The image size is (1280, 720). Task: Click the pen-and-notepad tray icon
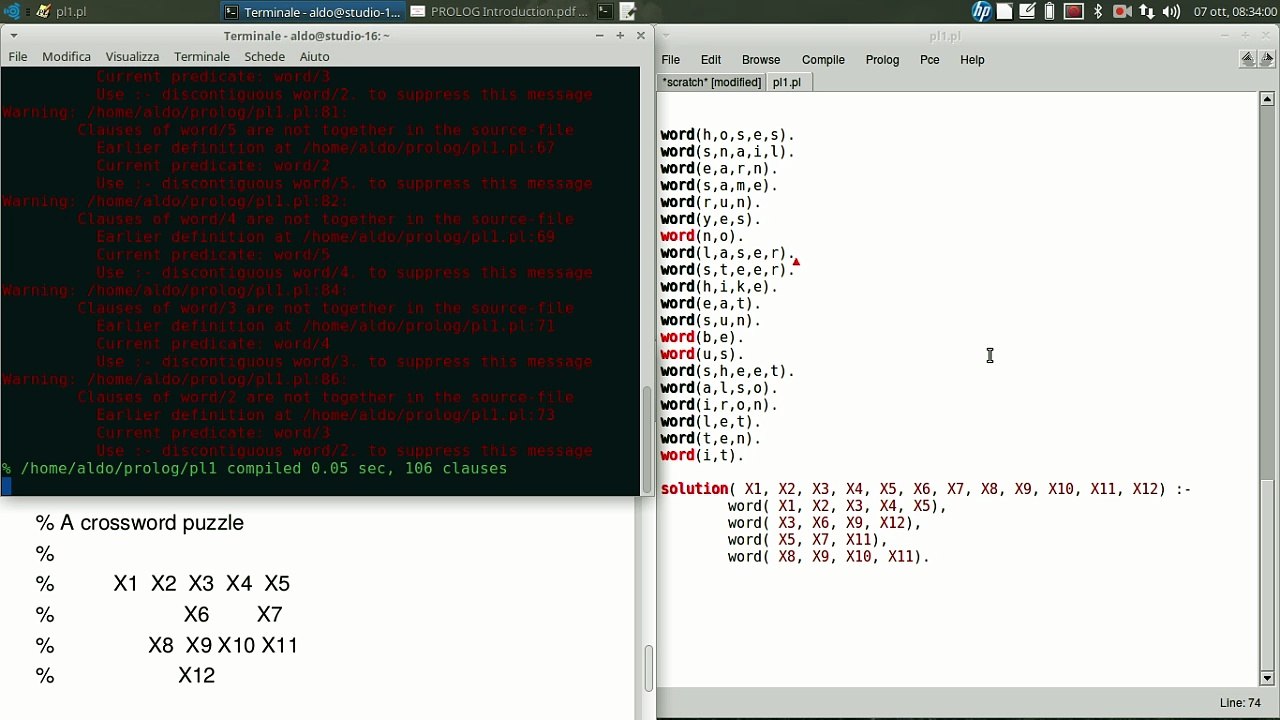click(x=1027, y=12)
